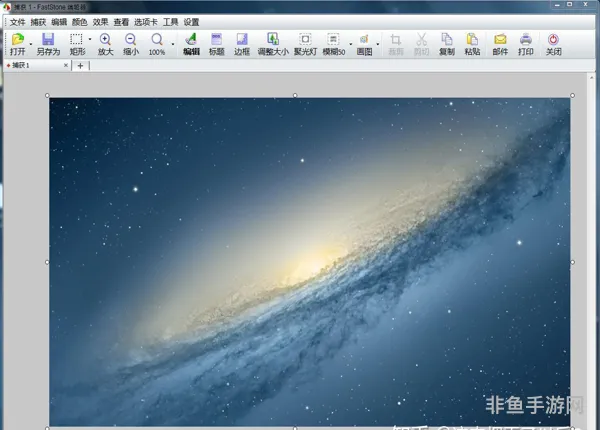Click the 打印 print icon
Image resolution: width=600 pixels, height=430 pixels.
click(526, 44)
